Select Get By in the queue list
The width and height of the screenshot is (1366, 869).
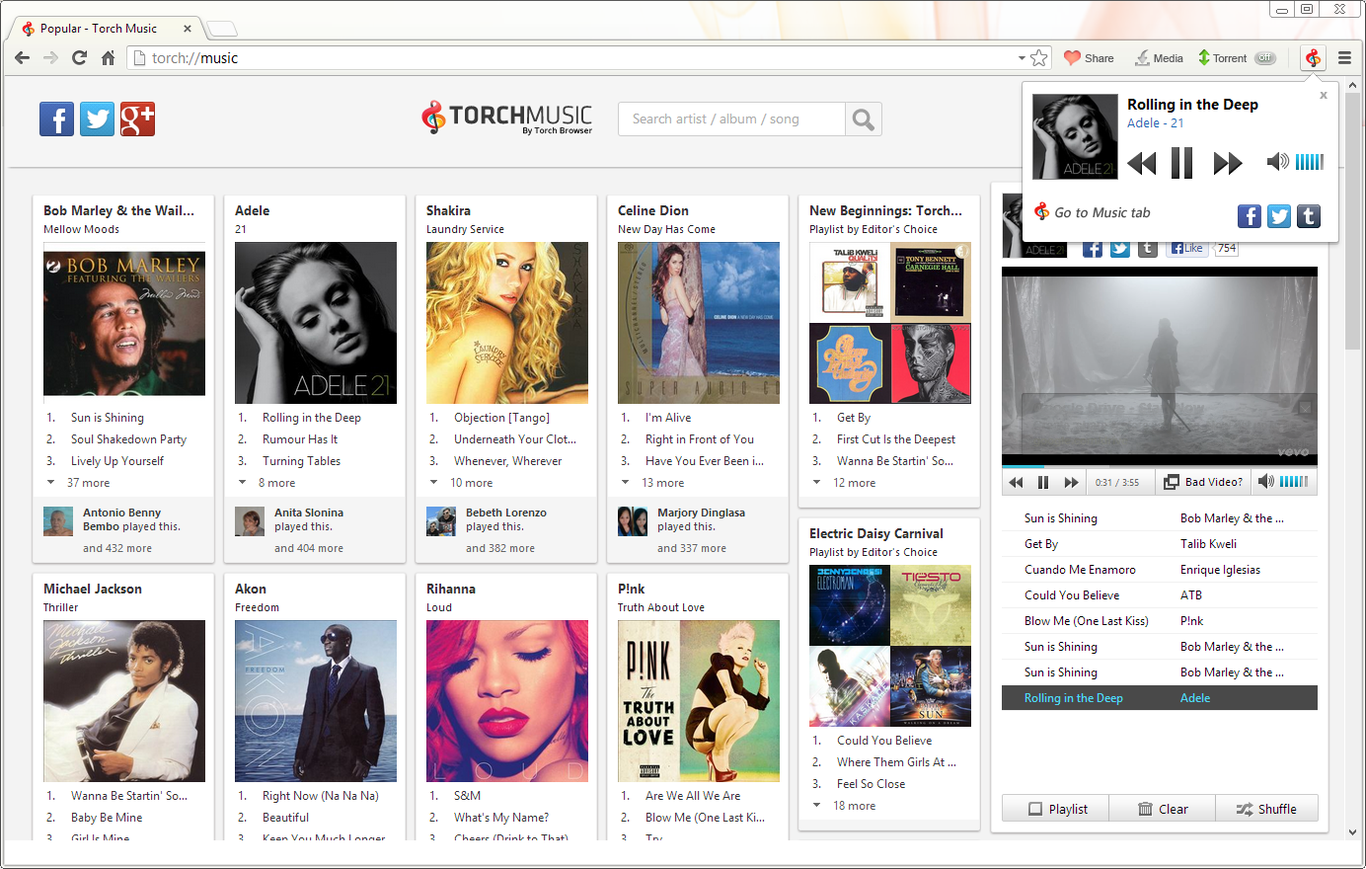[x=1159, y=544]
